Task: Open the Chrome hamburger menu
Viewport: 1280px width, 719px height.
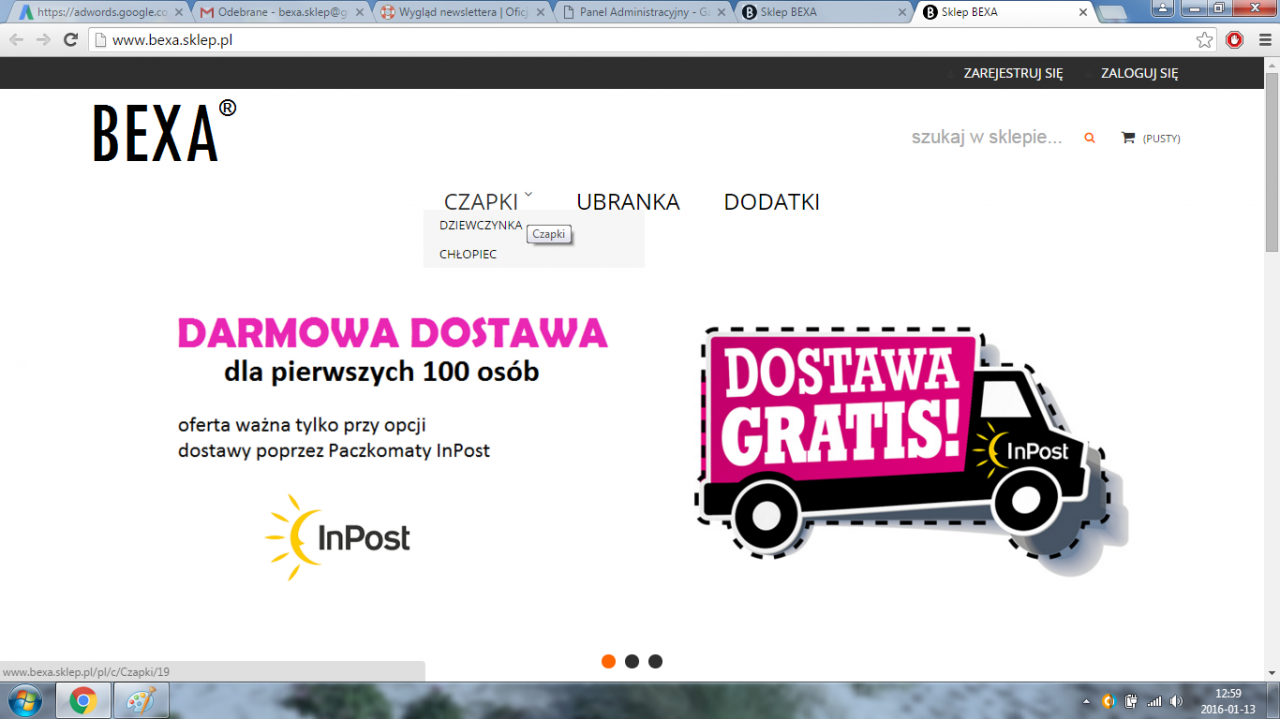Action: 1264,40
